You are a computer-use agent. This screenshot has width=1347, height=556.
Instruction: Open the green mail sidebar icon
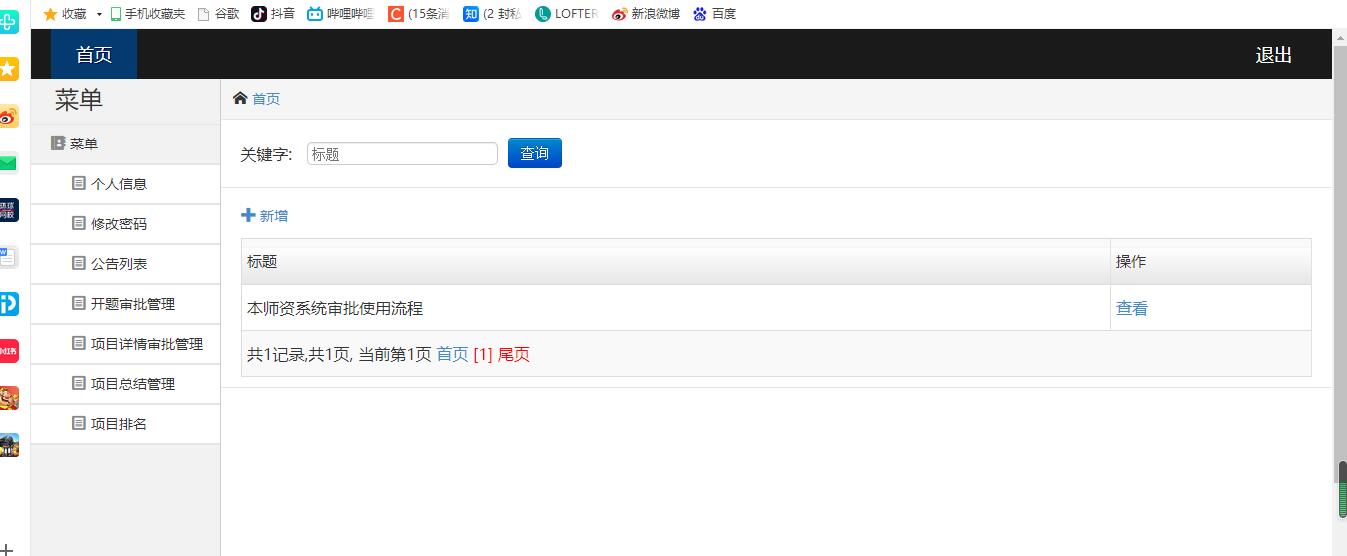pos(8,163)
